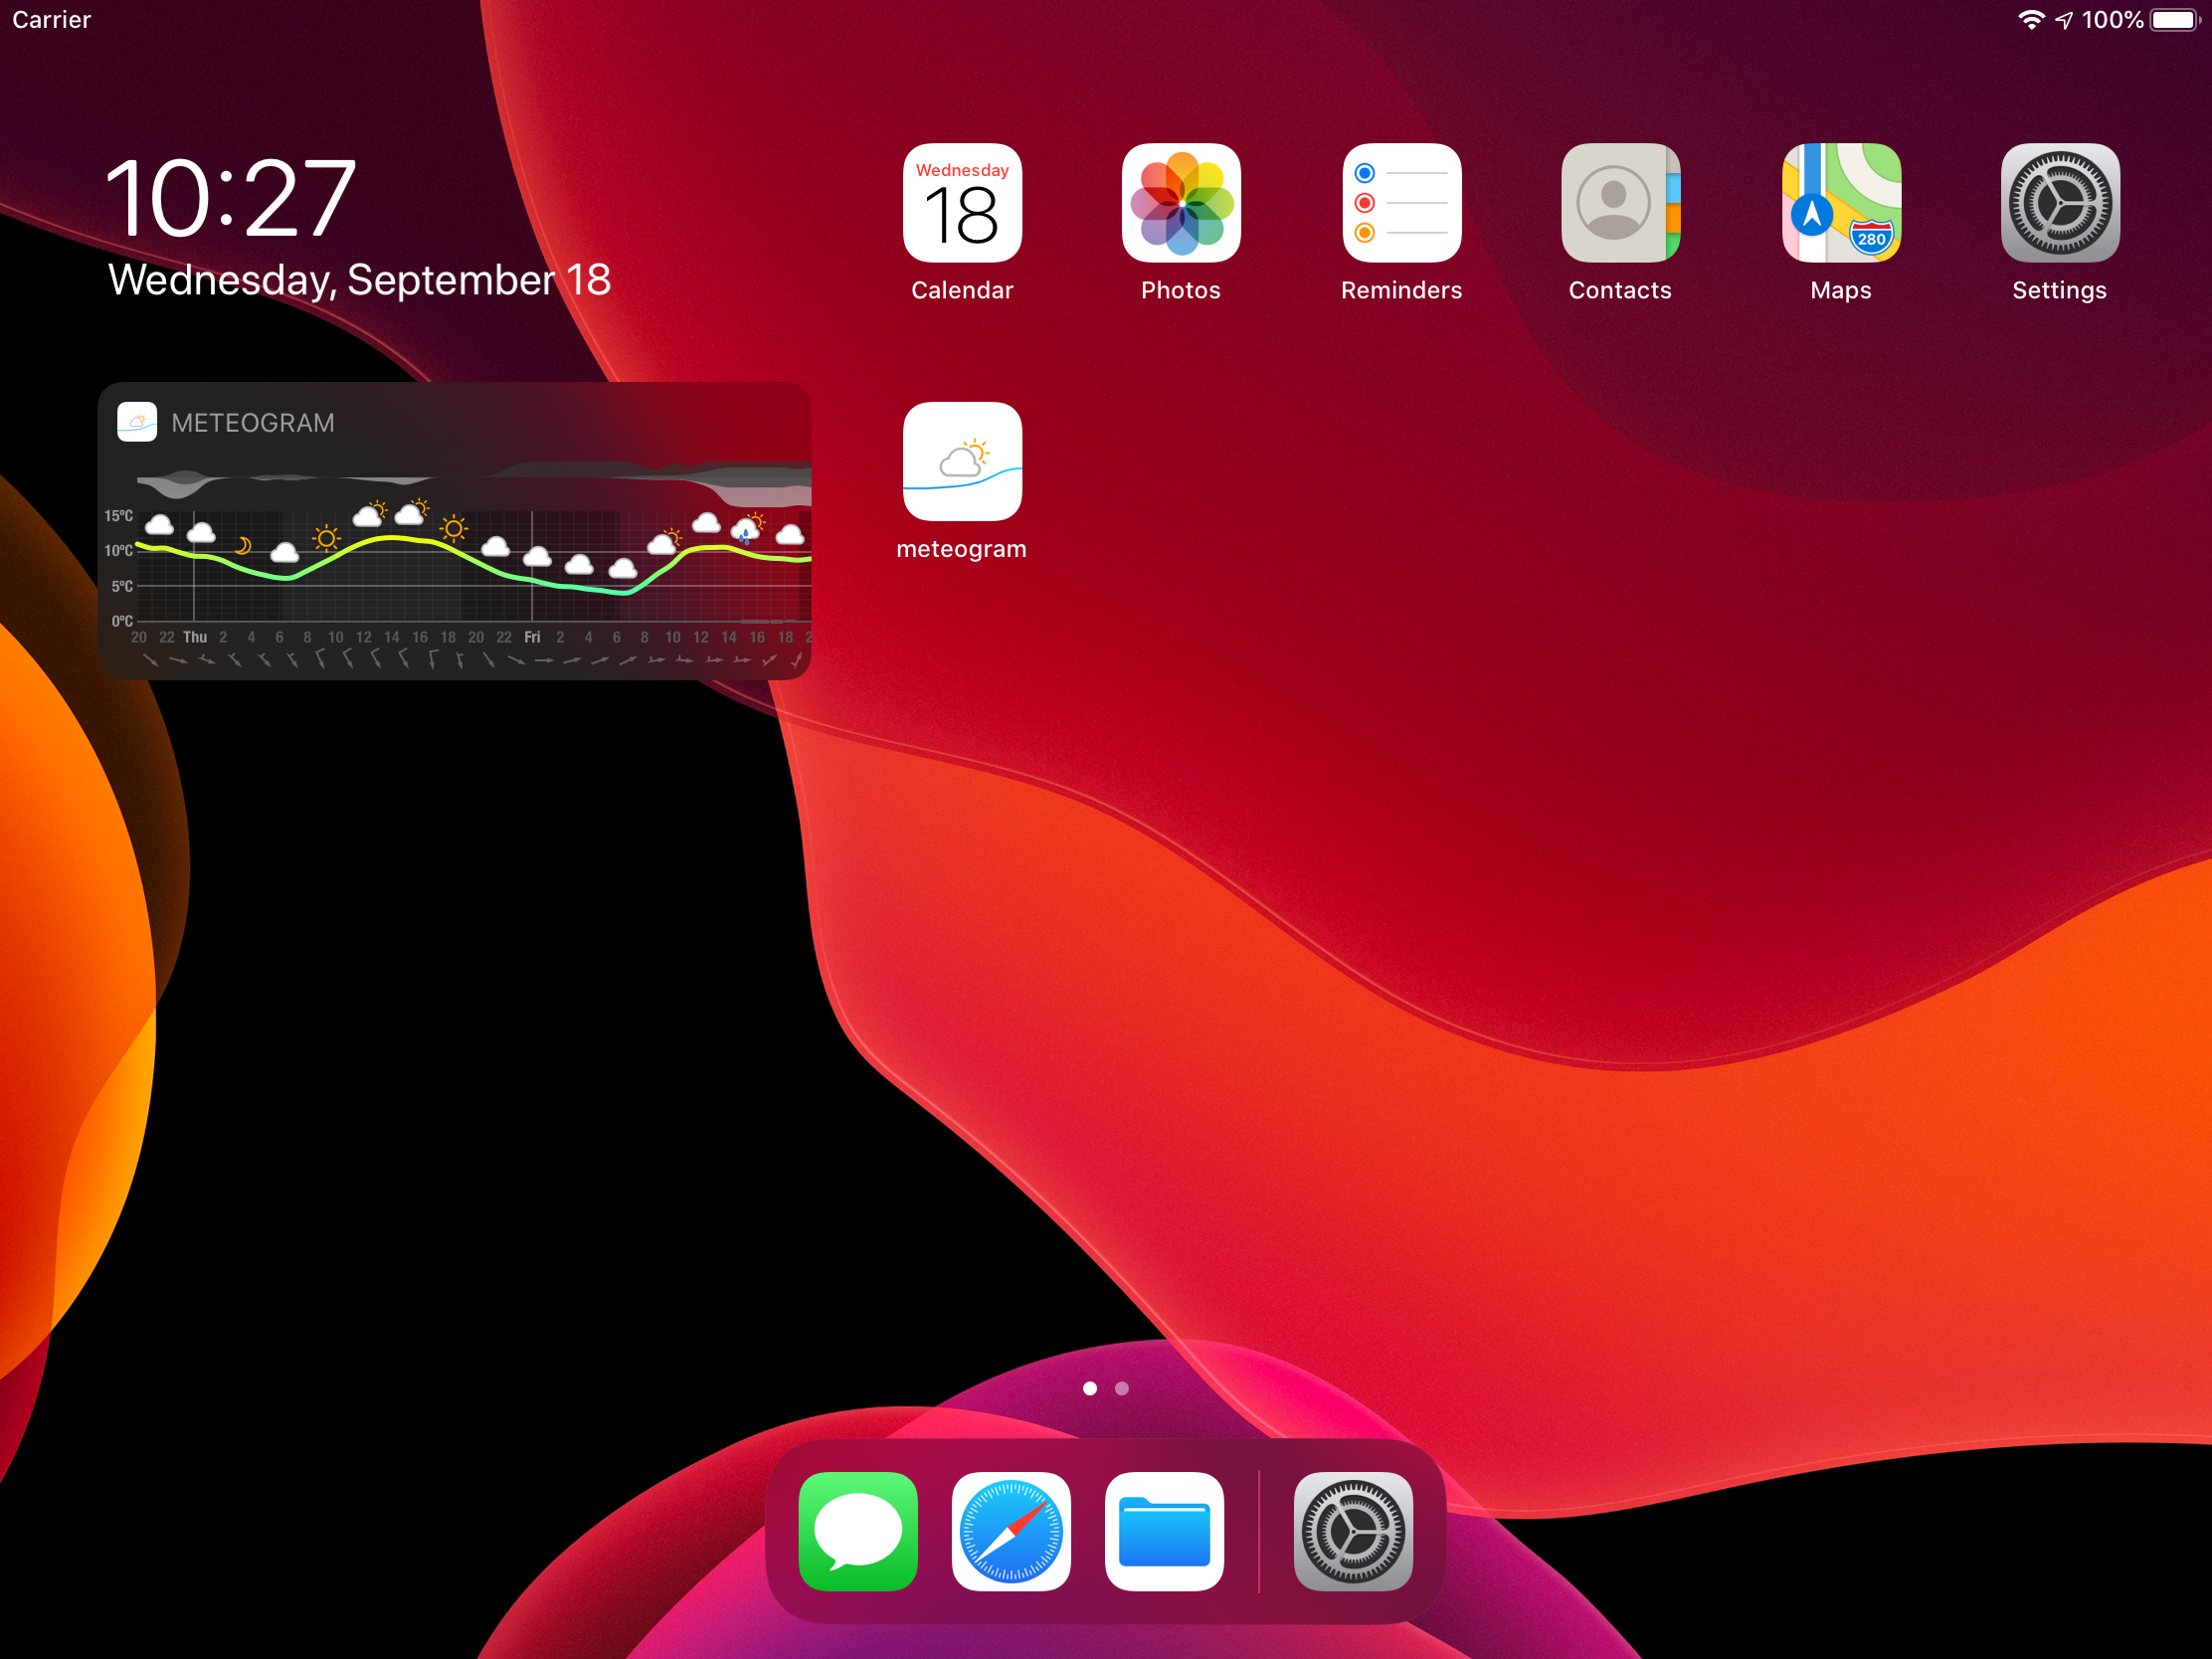Launch the Photos app

[x=1181, y=203]
